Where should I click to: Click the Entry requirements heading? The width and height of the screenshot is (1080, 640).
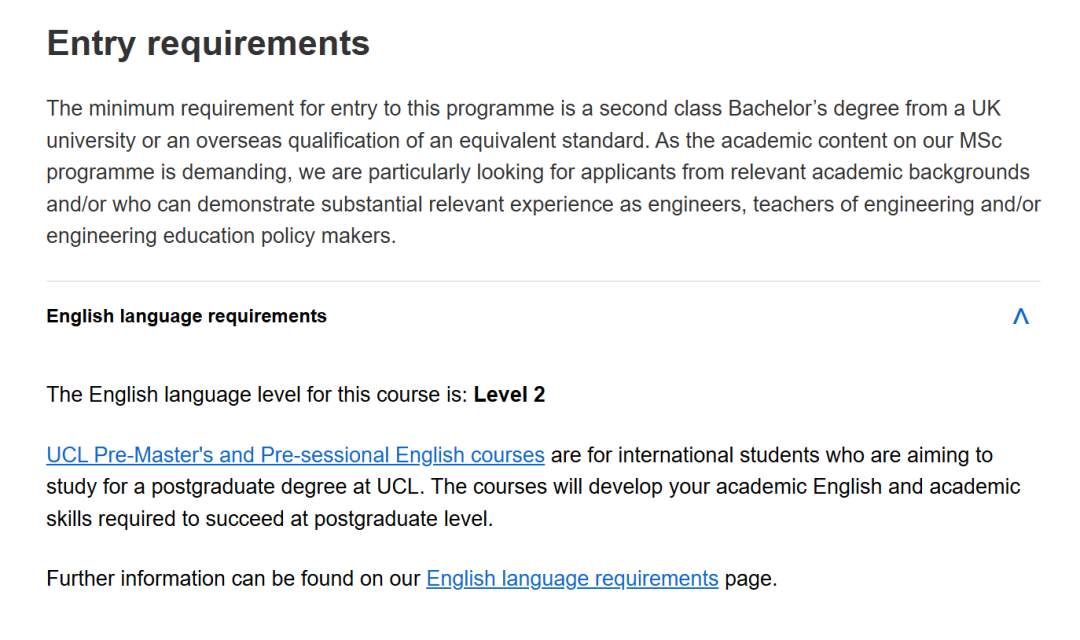tap(208, 43)
